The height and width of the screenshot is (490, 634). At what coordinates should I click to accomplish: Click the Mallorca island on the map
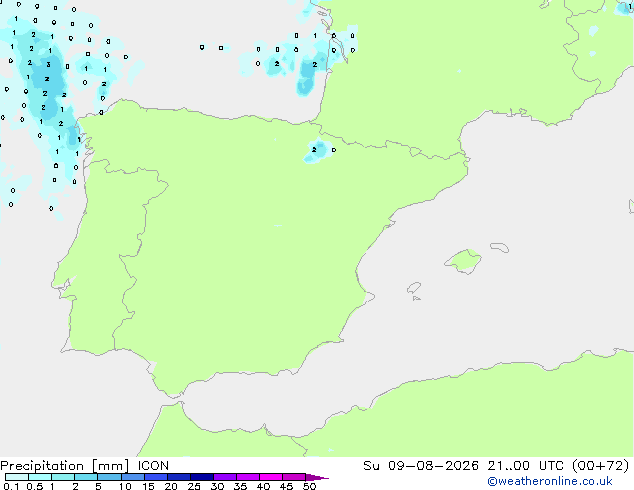point(463,261)
